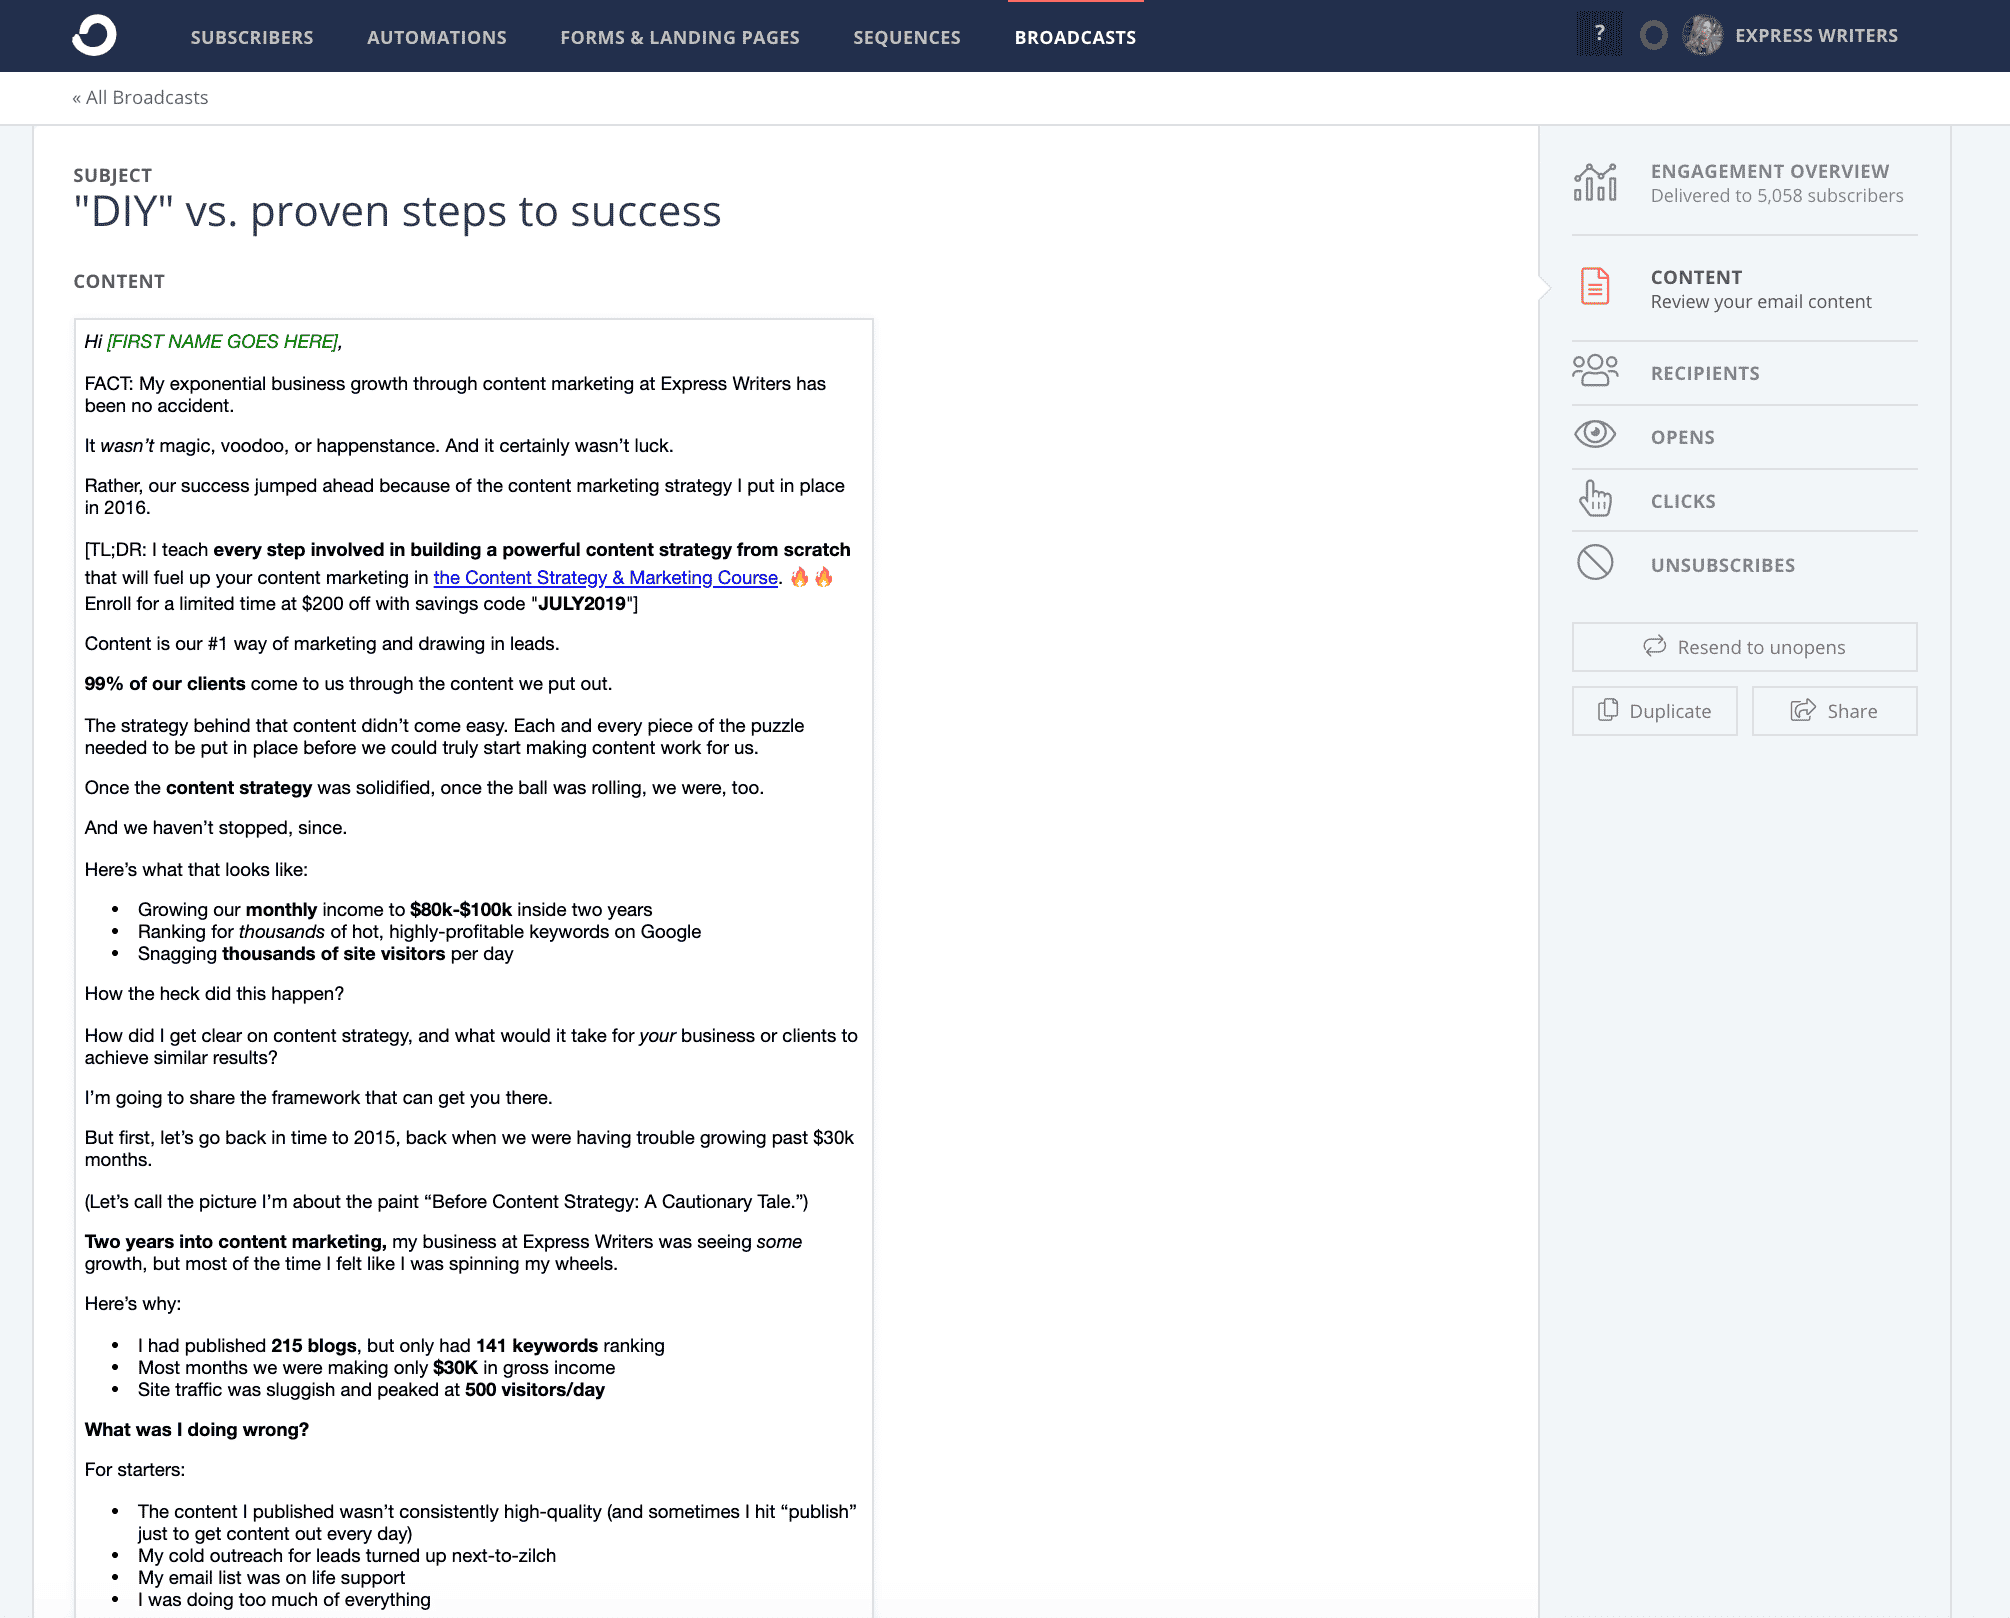
Task: Click the subject line "DIY" vs. proven steps
Action: (x=397, y=212)
